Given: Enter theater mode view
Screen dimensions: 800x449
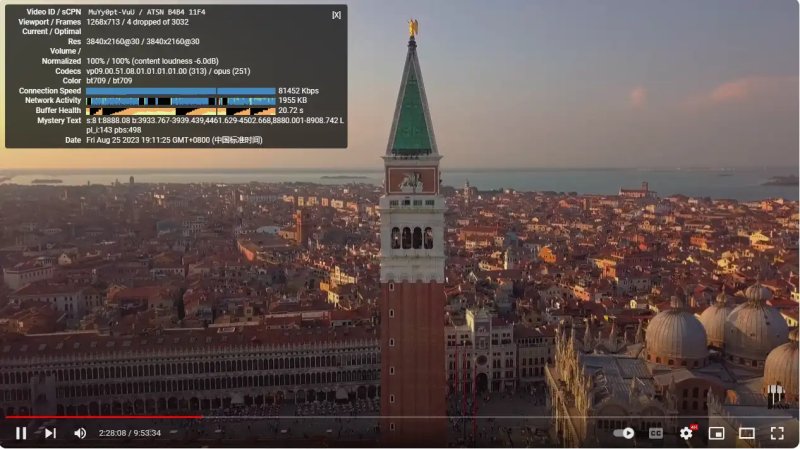Looking at the screenshot, I should [746, 433].
